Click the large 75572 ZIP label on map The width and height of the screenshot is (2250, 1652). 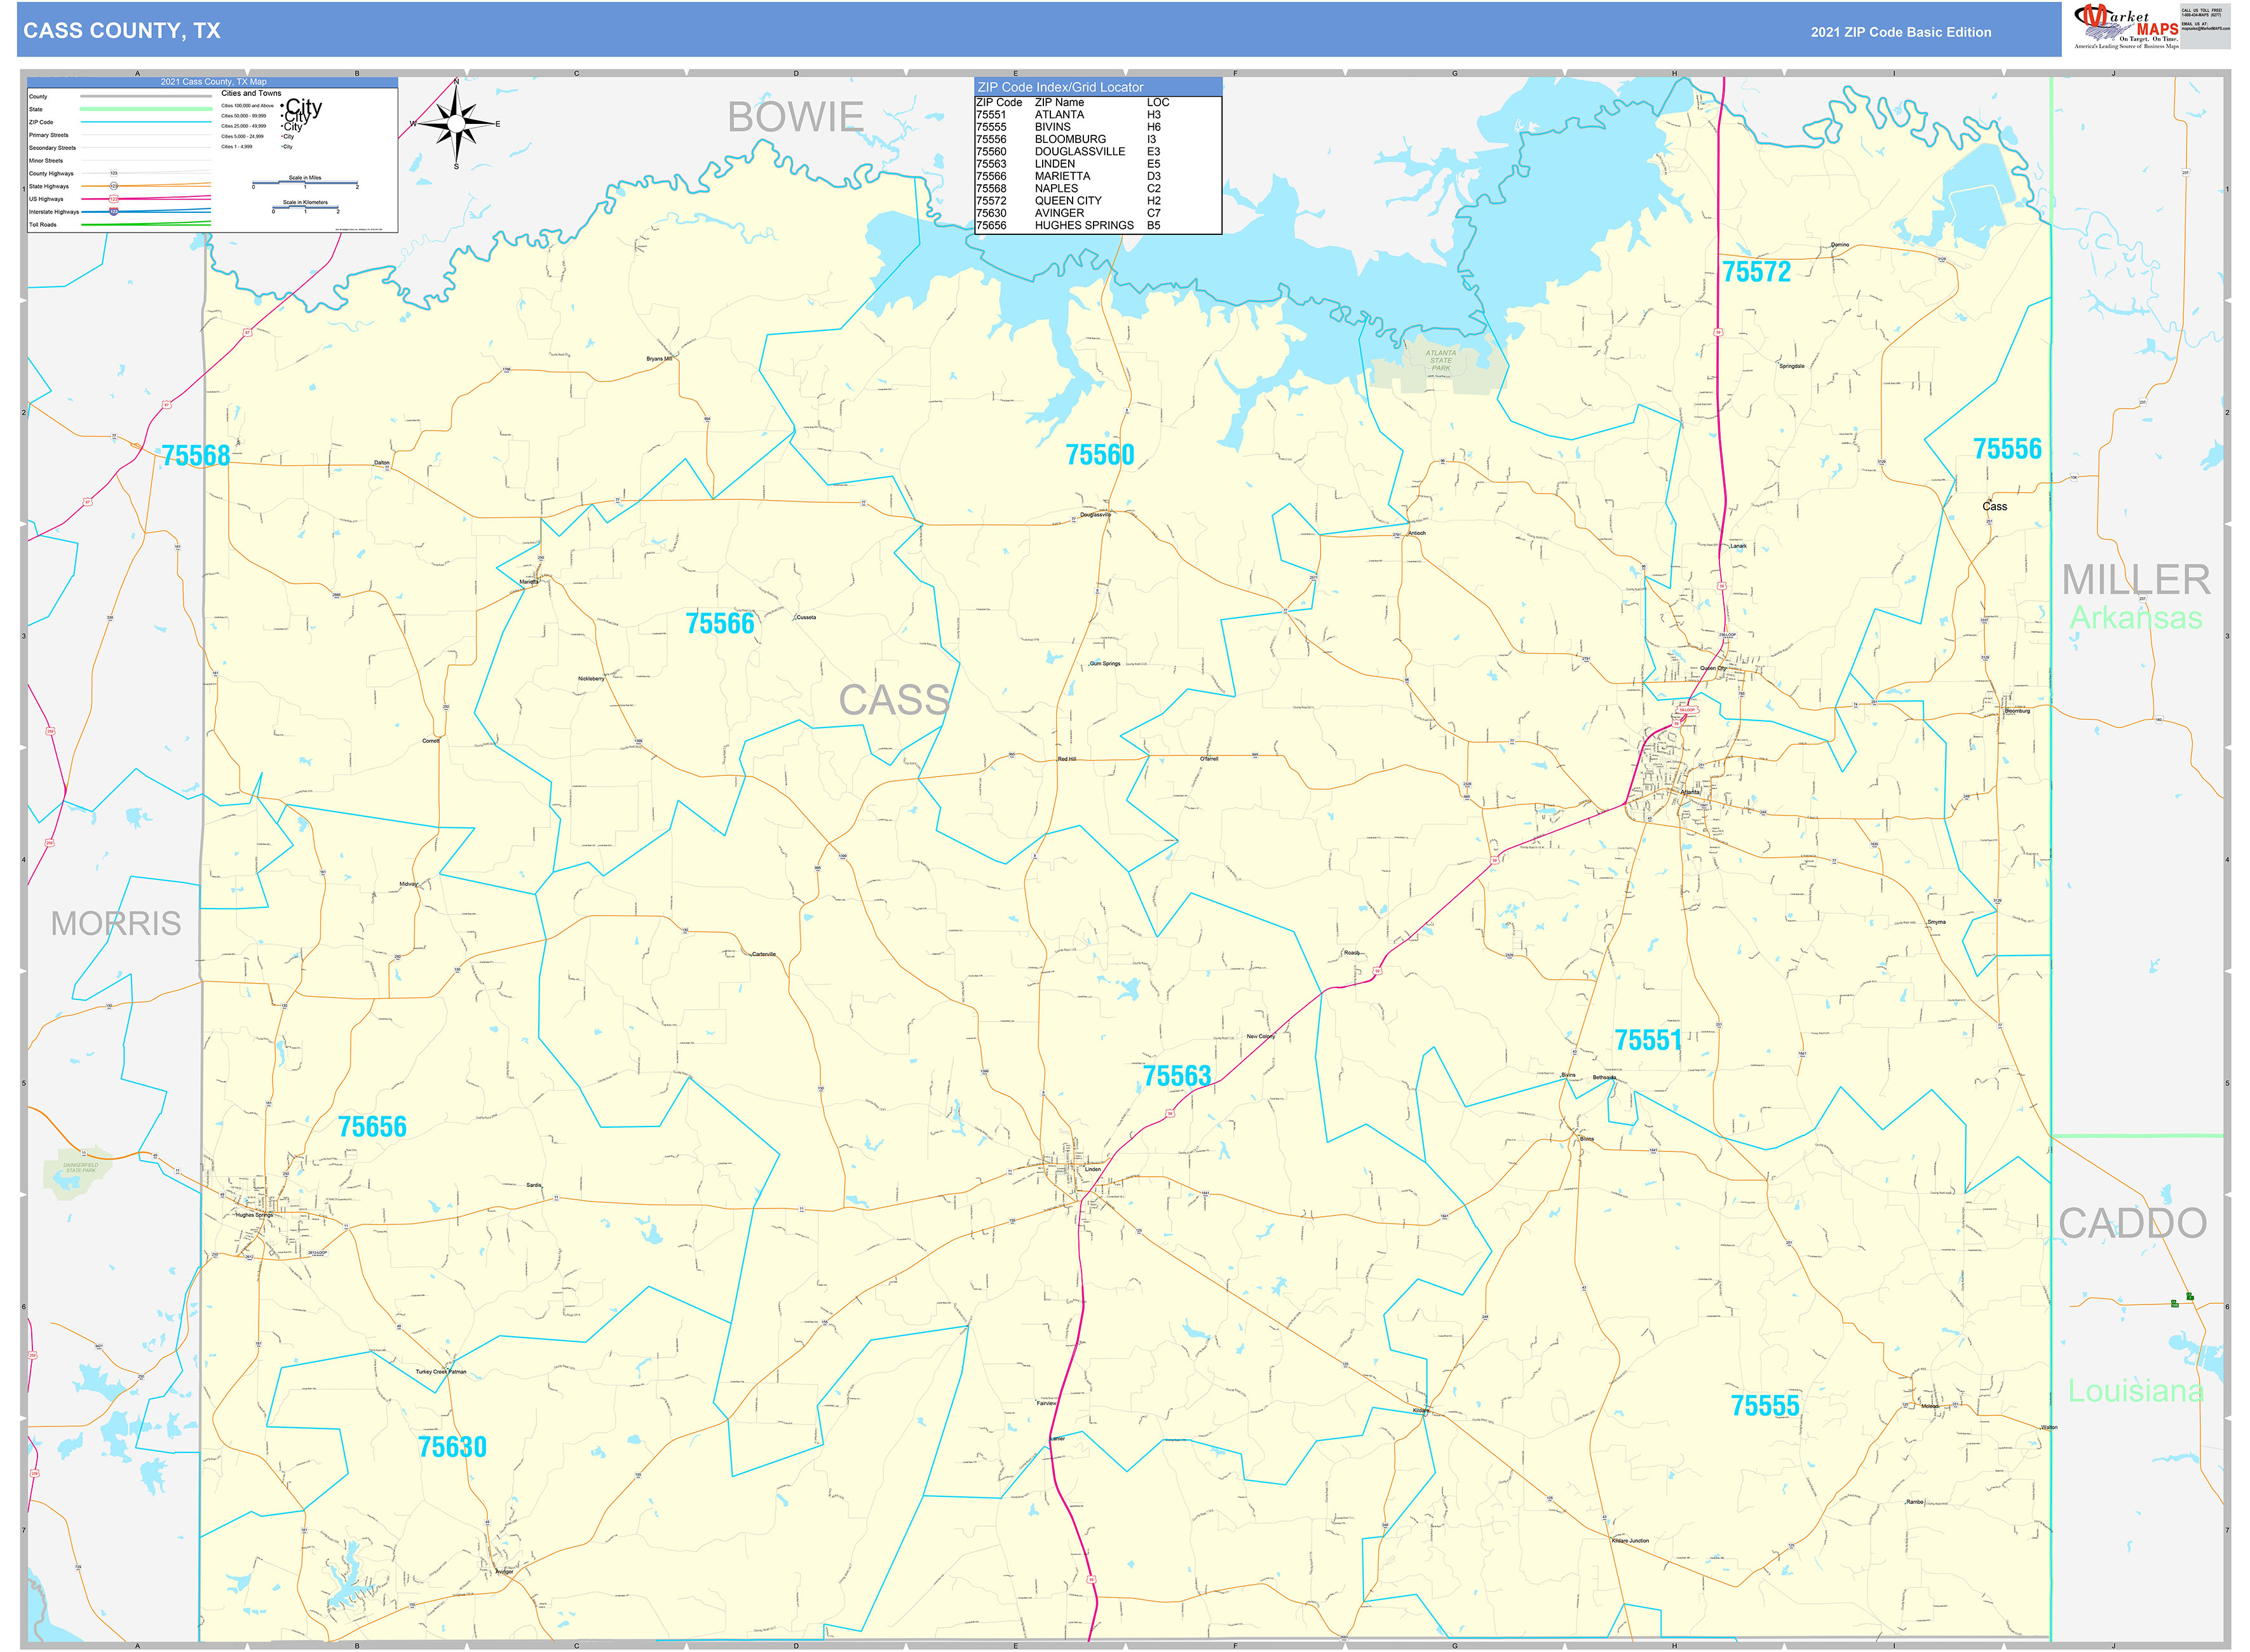1756,272
